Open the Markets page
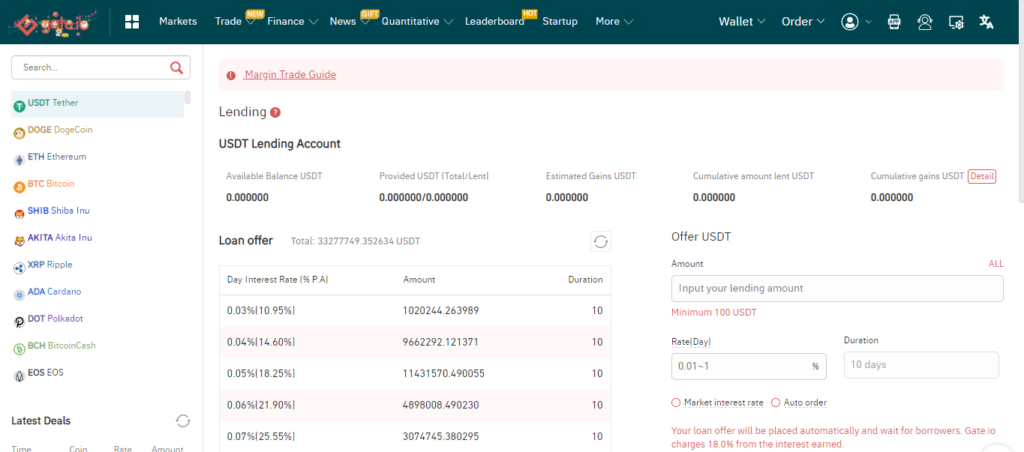Image resolution: width=1024 pixels, height=452 pixels. click(x=178, y=22)
